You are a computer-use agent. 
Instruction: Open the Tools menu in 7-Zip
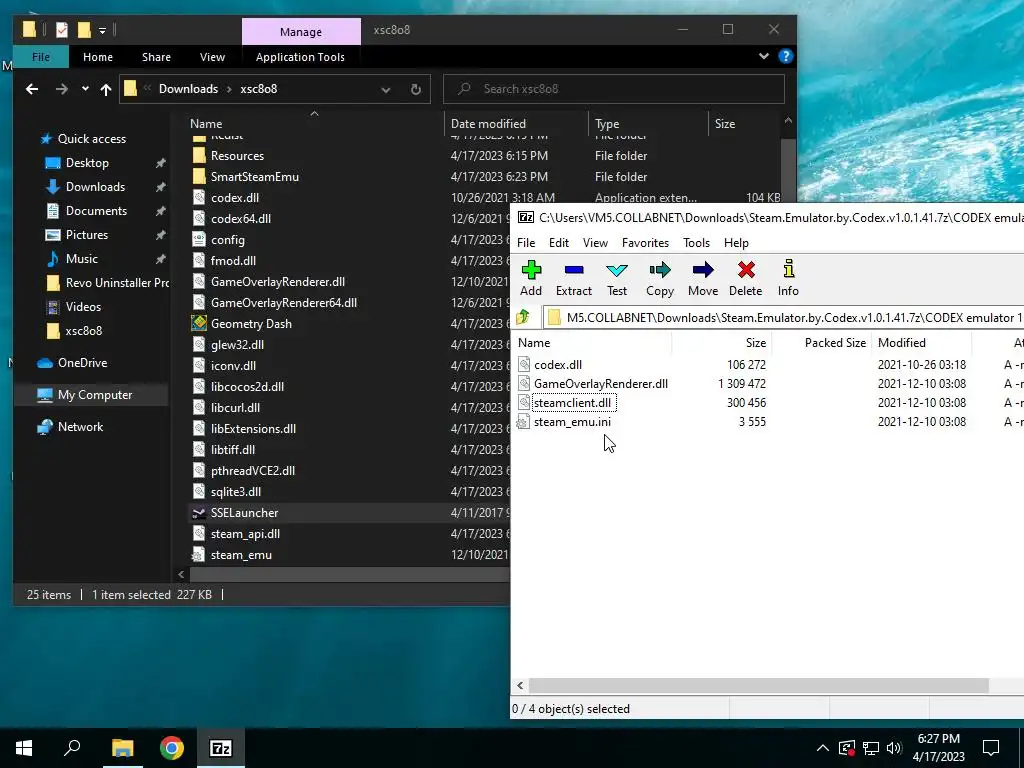tap(696, 243)
